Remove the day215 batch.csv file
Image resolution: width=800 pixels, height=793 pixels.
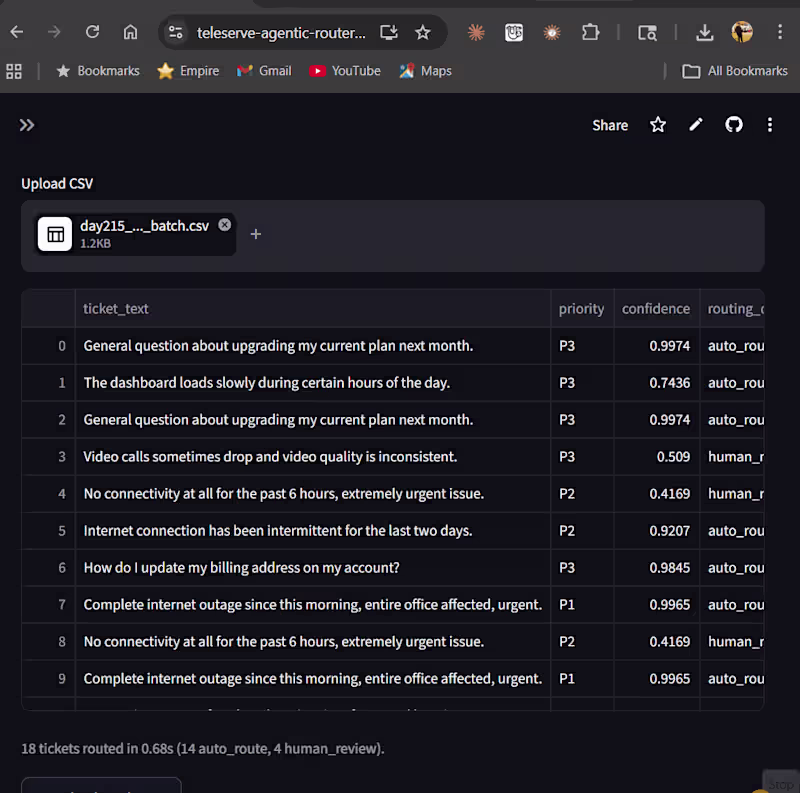[224, 225]
